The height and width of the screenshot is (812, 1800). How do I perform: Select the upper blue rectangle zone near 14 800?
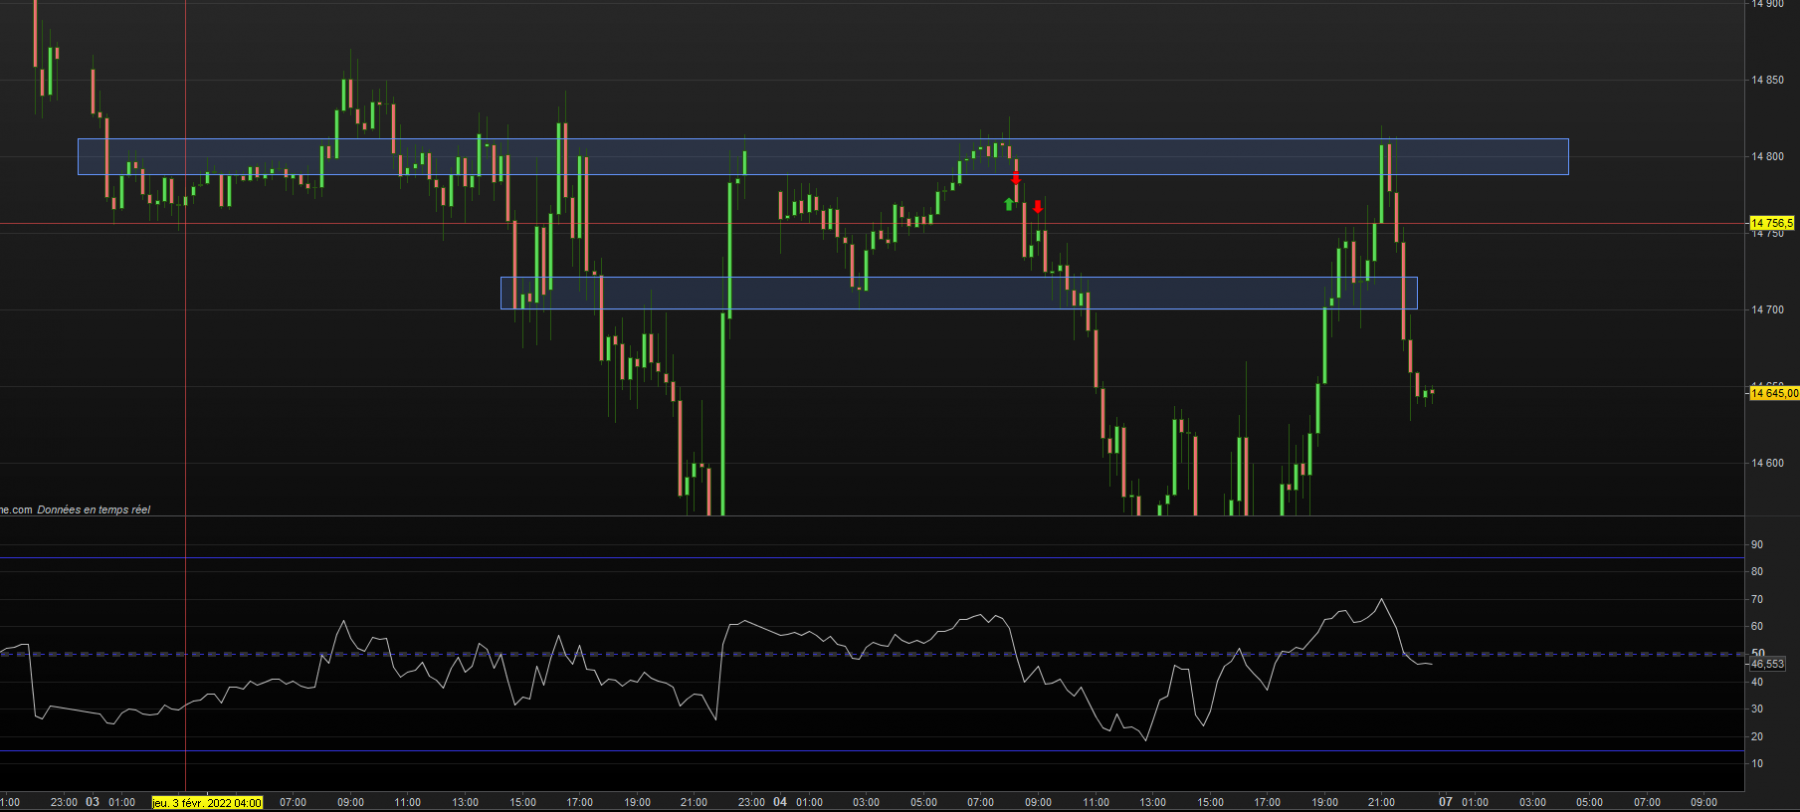coord(823,156)
